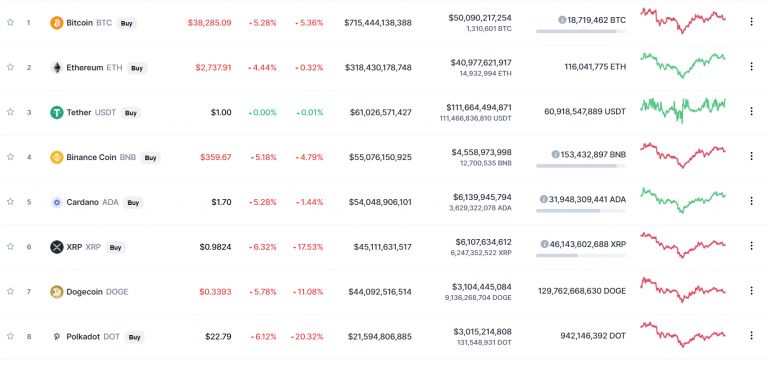Click the Cardano logo icon
Viewport: 768px width, 365px height.
coord(57,202)
